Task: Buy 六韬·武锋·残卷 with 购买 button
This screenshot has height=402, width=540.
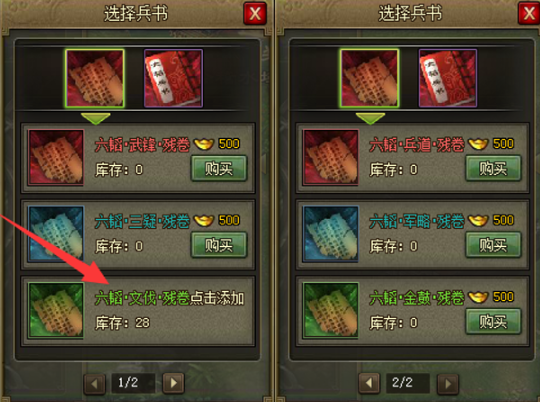Action: point(219,168)
